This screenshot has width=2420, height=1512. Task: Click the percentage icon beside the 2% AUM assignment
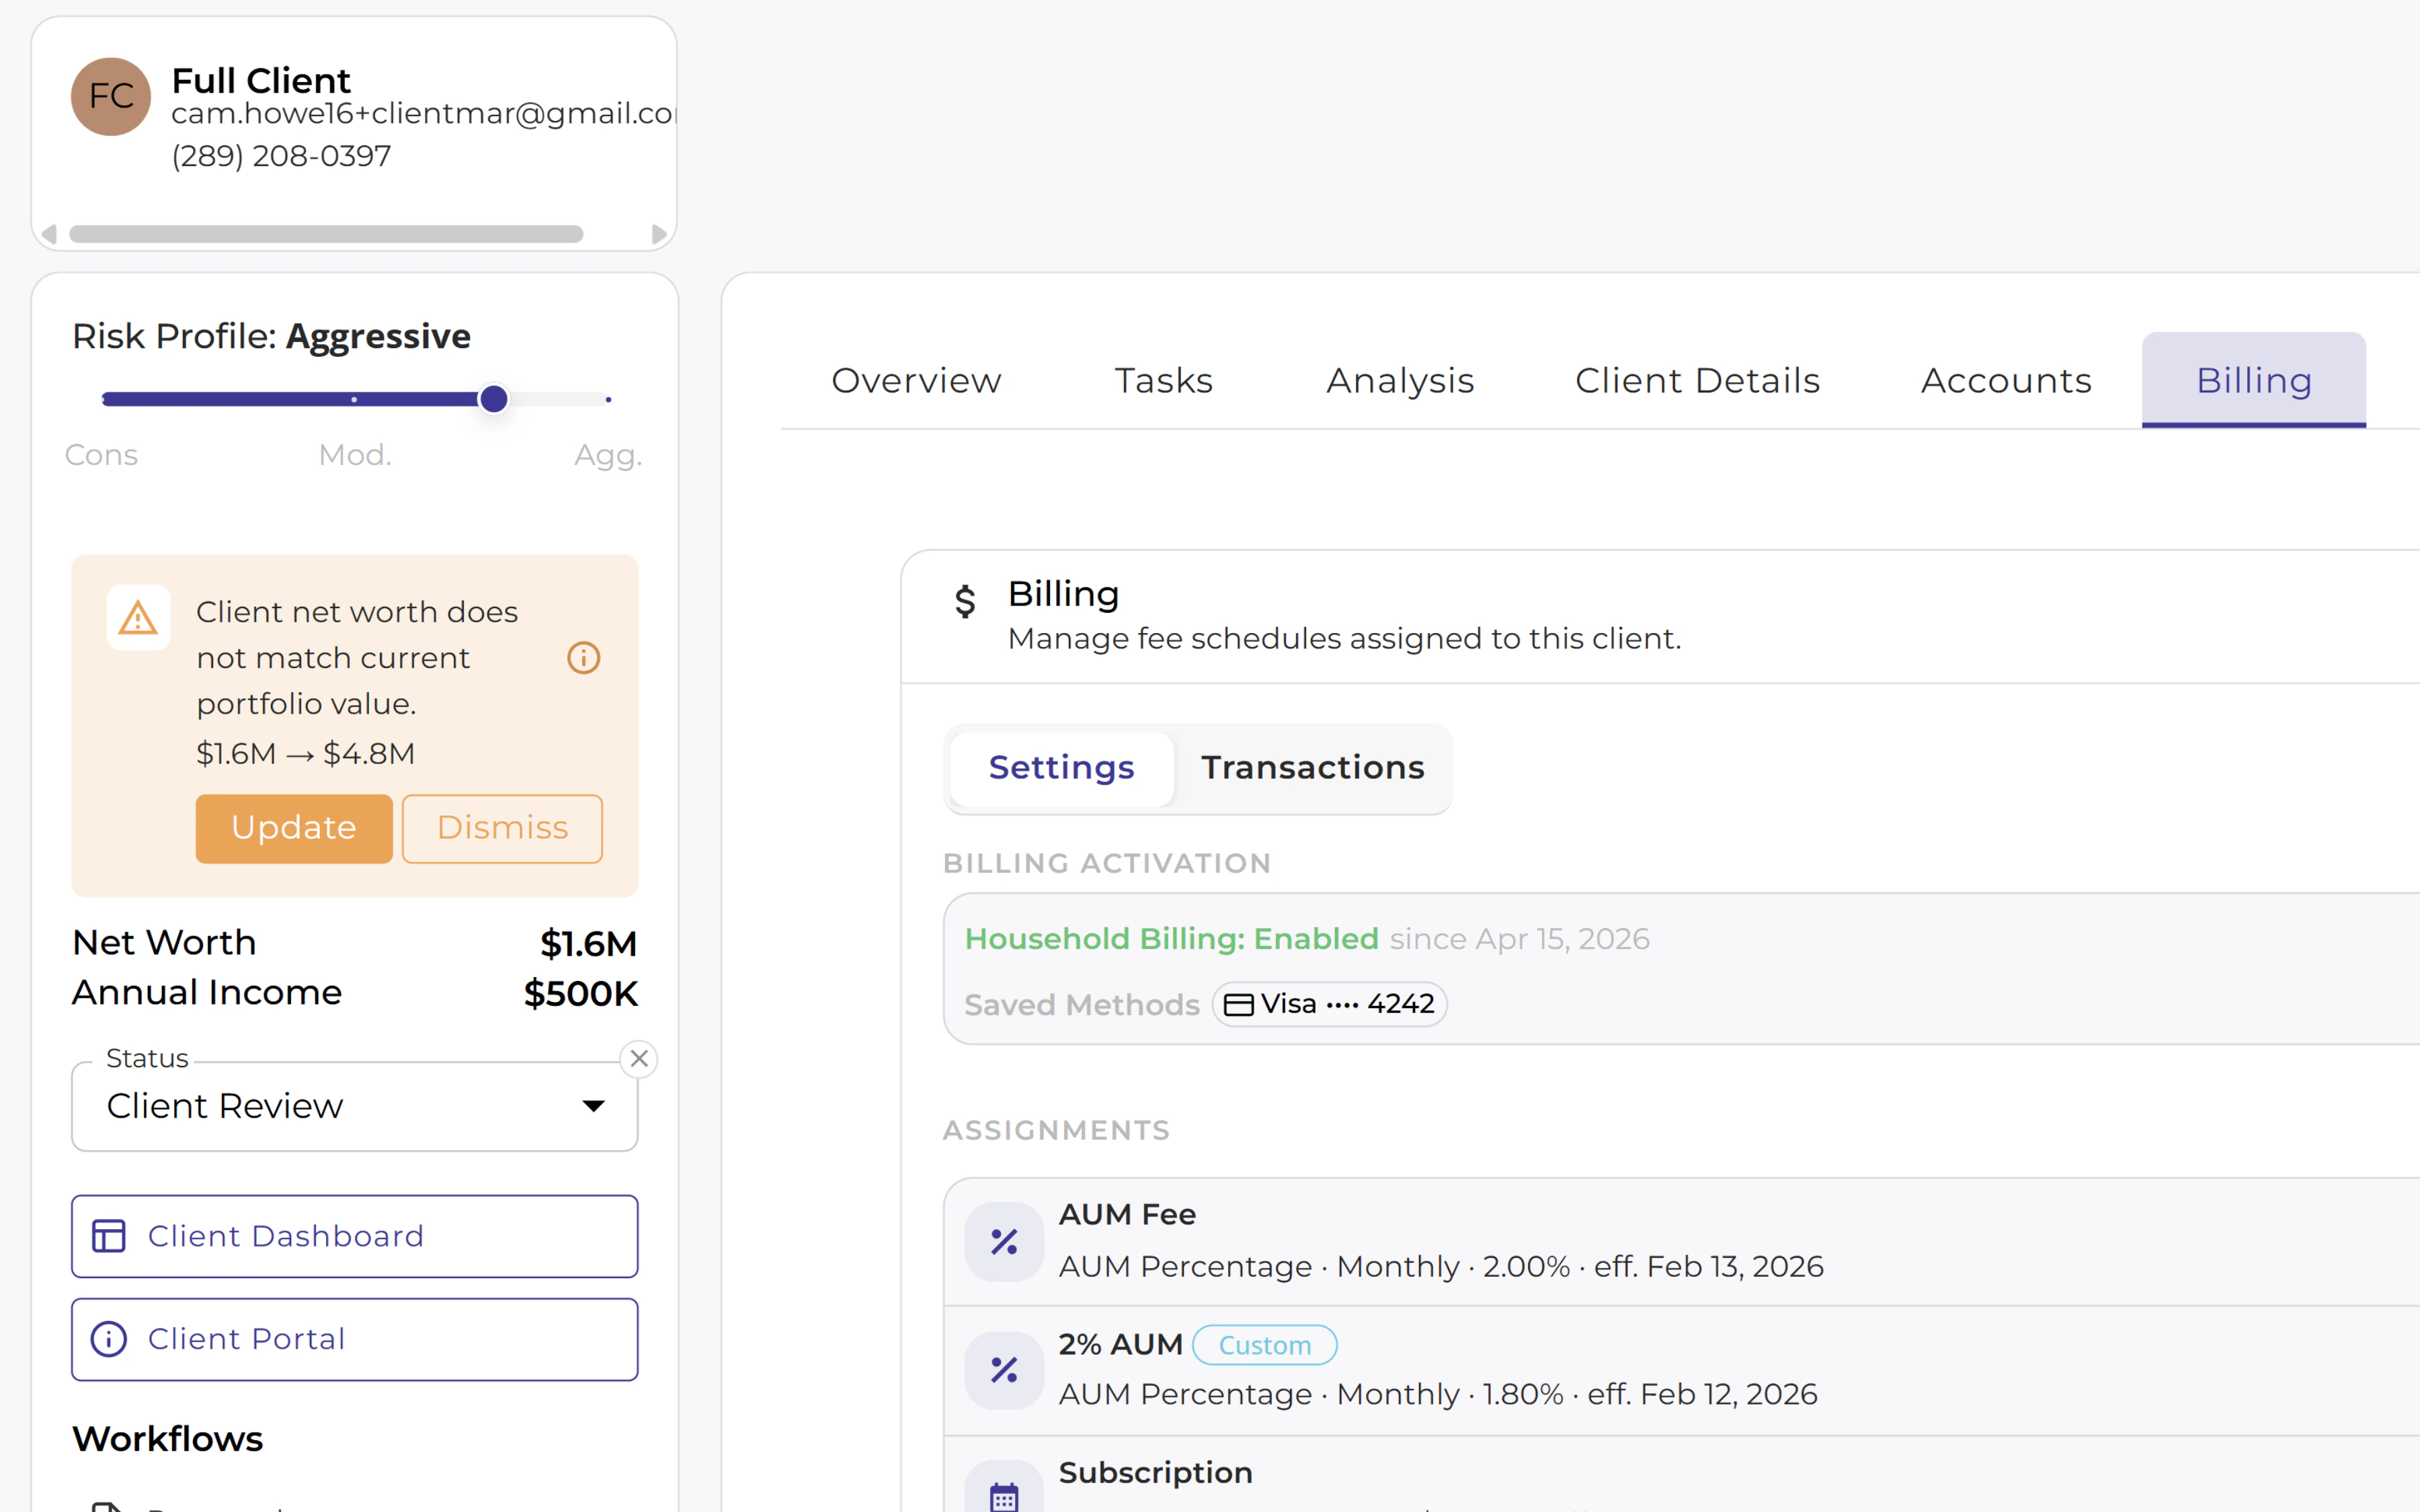(x=1003, y=1369)
